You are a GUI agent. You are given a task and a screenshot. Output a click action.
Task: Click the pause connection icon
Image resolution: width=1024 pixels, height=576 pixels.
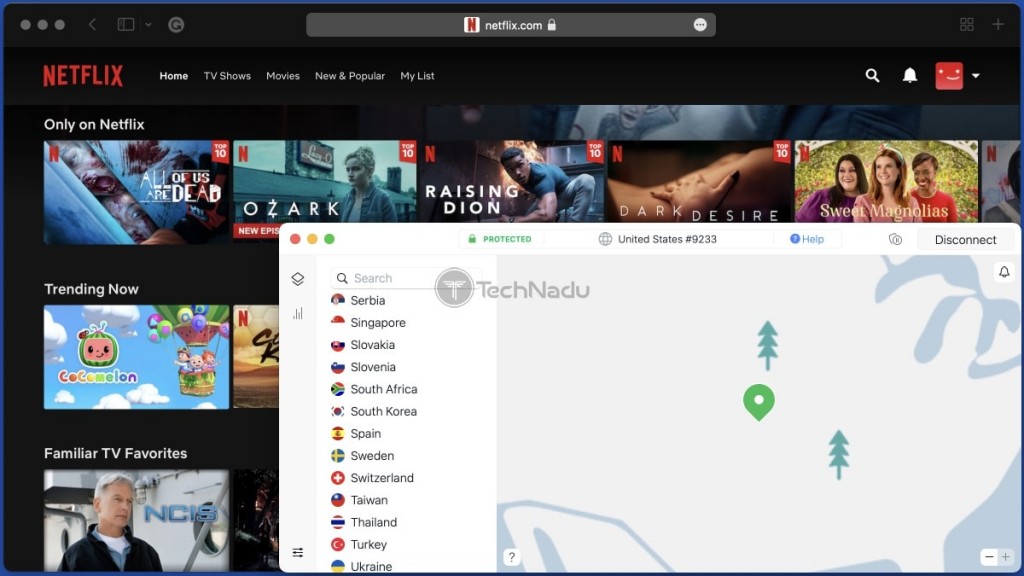click(895, 240)
